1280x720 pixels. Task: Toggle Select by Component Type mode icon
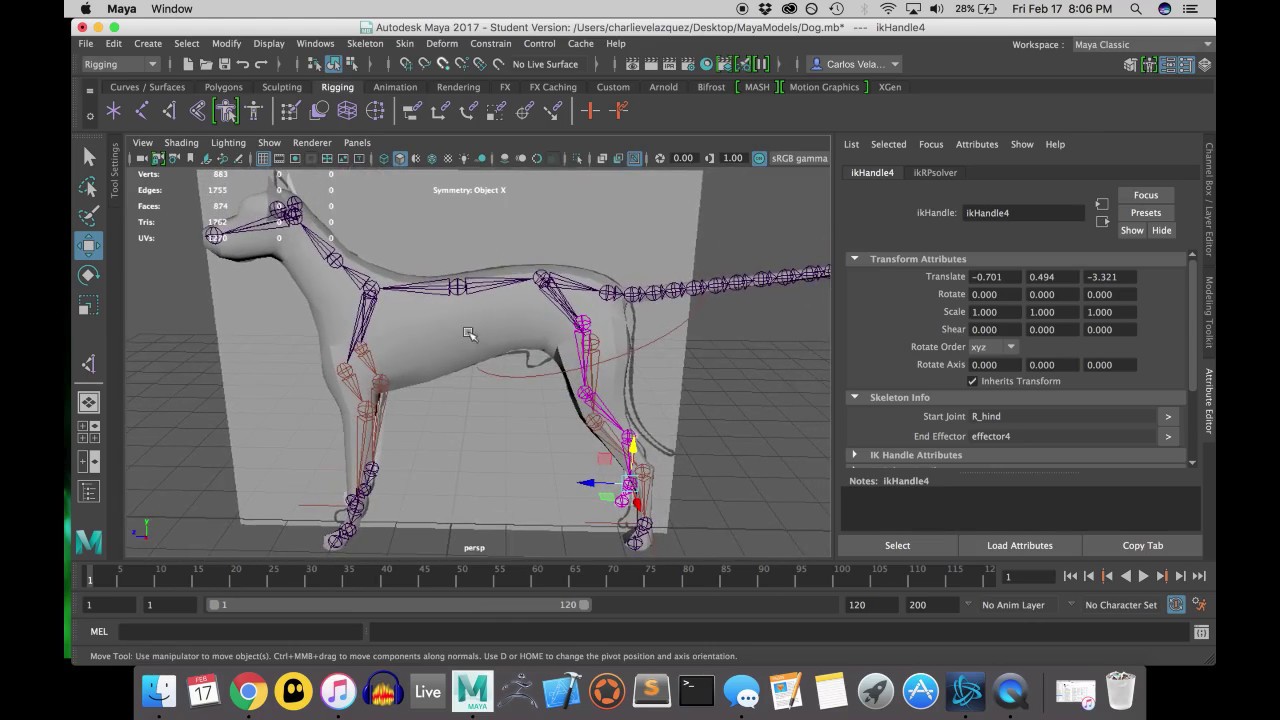pos(352,64)
